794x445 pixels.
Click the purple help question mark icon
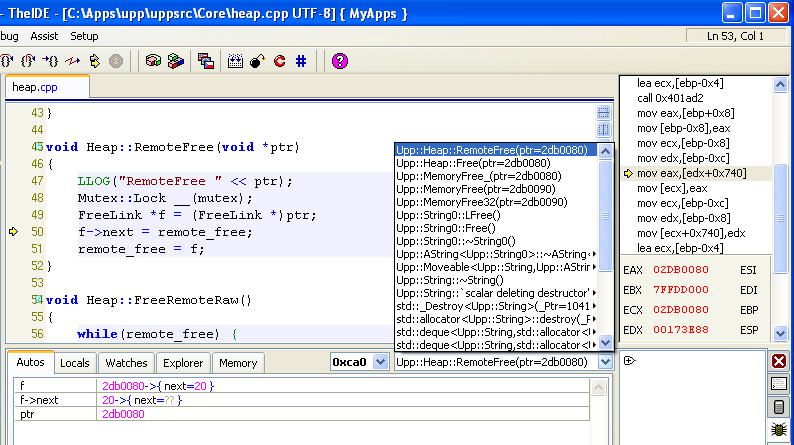tap(339, 61)
